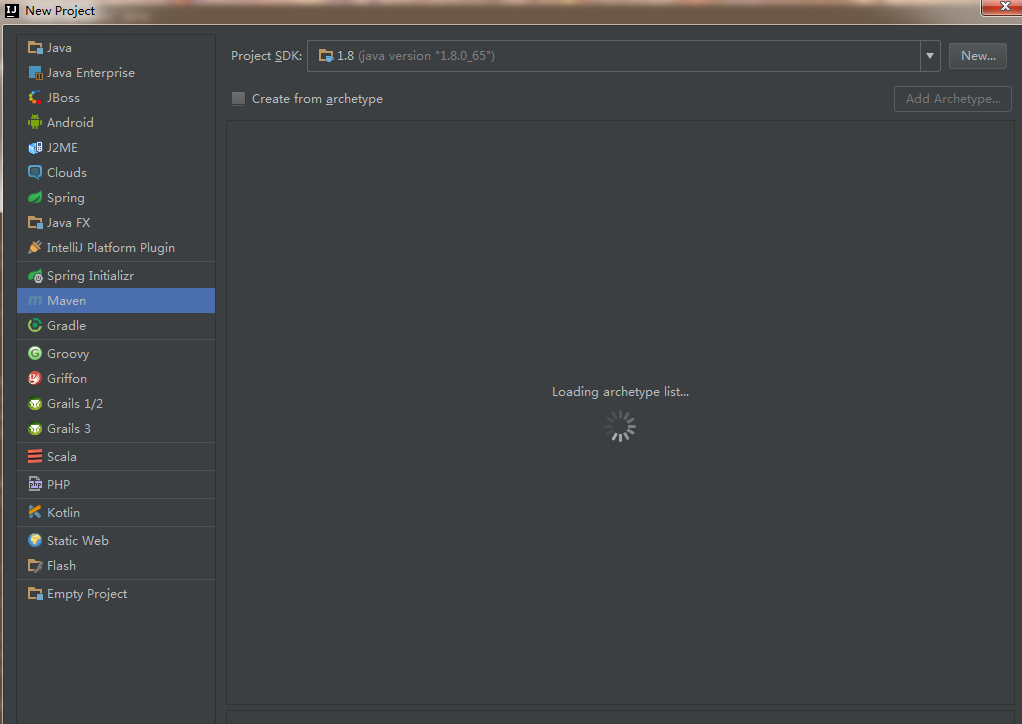Choose Spring Initializr label
The height and width of the screenshot is (724, 1022).
point(90,276)
